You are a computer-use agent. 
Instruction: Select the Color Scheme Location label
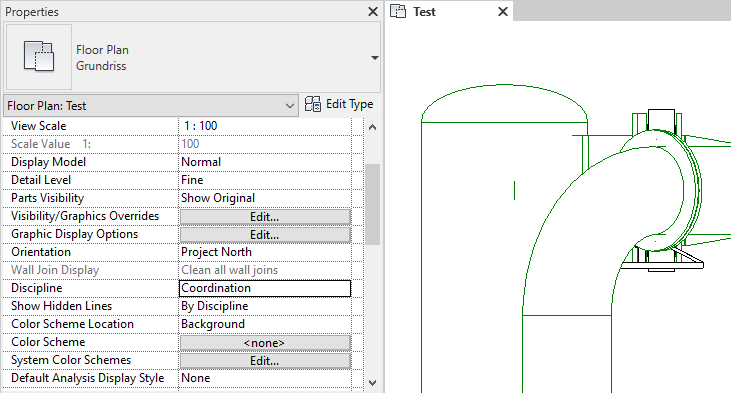[x=72, y=324]
